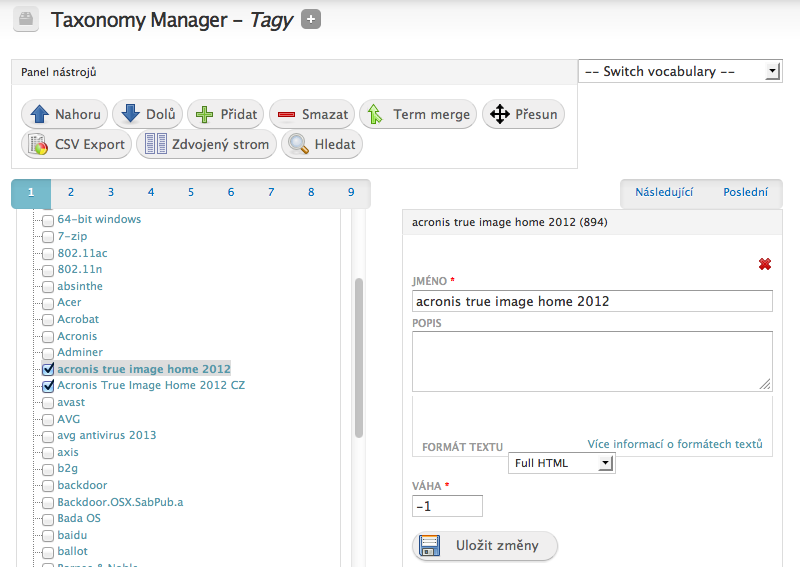Click the Popis textarea resize handle
Image resolution: width=800 pixels, height=567 pixels.
click(765, 384)
